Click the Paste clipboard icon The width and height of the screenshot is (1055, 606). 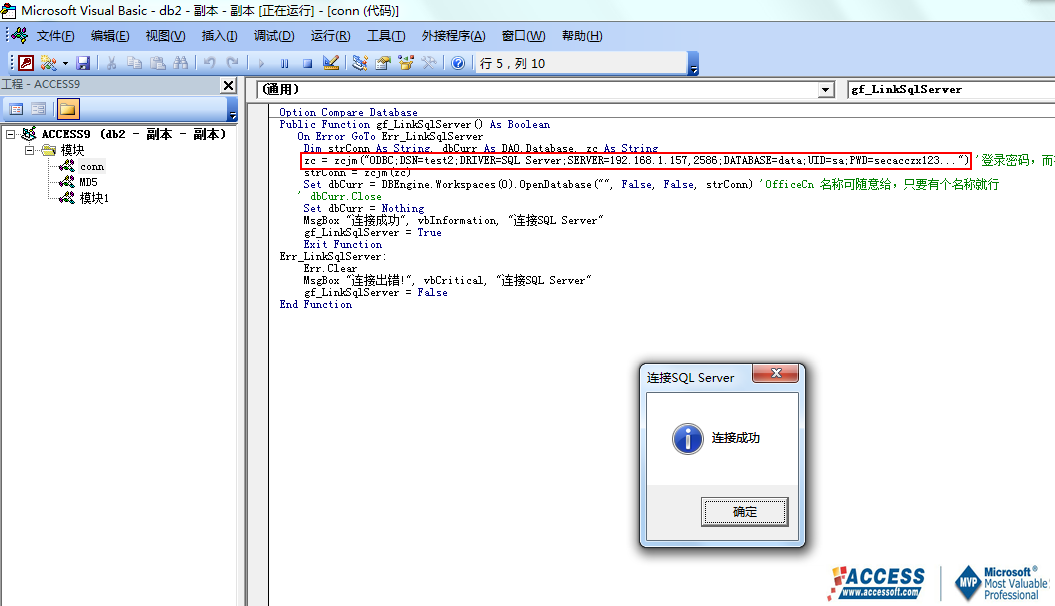point(157,63)
